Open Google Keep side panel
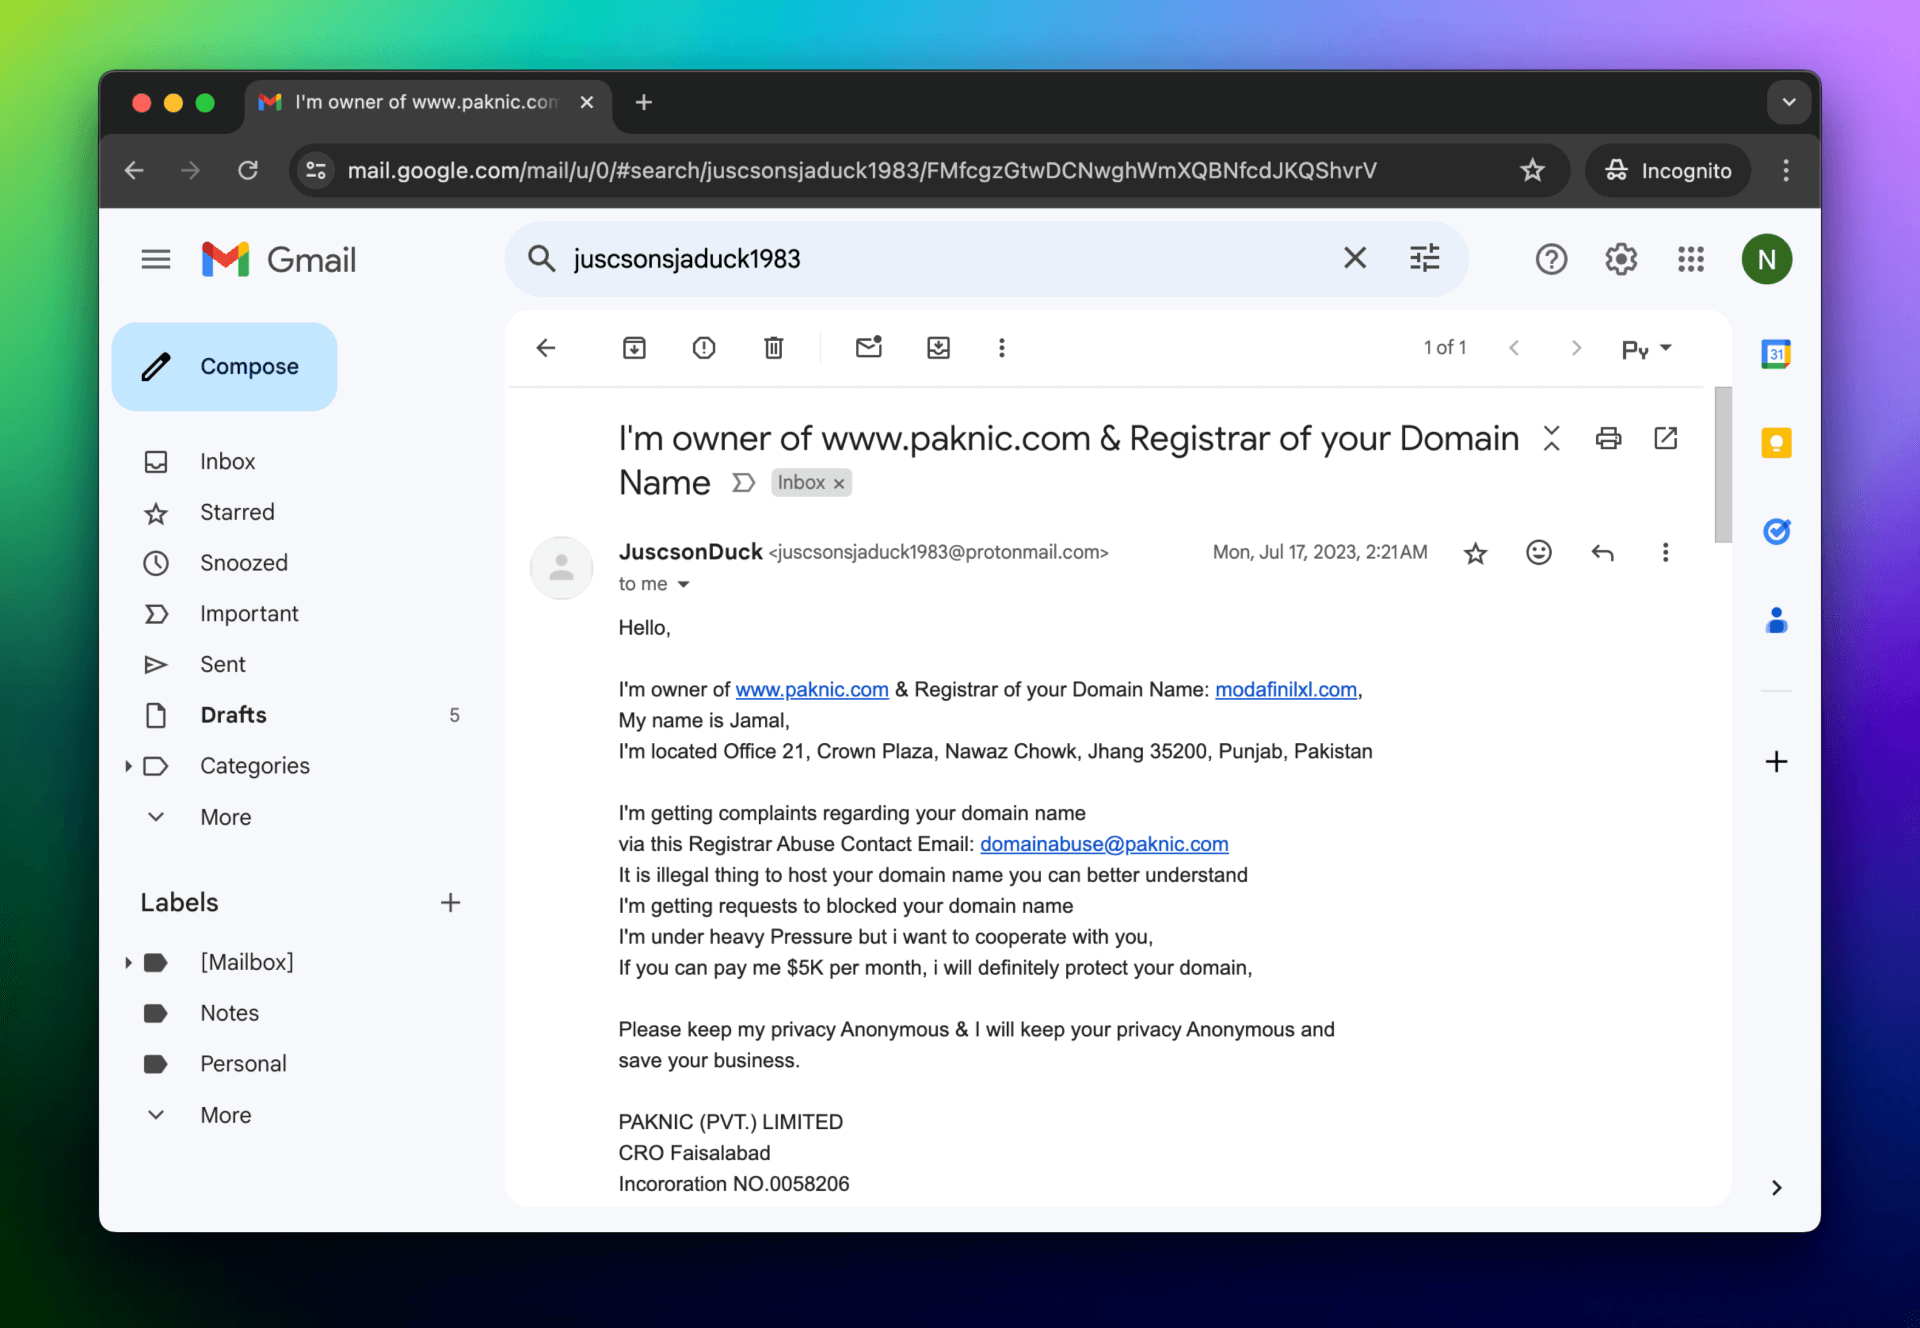This screenshot has height=1328, width=1920. coord(1776,443)
